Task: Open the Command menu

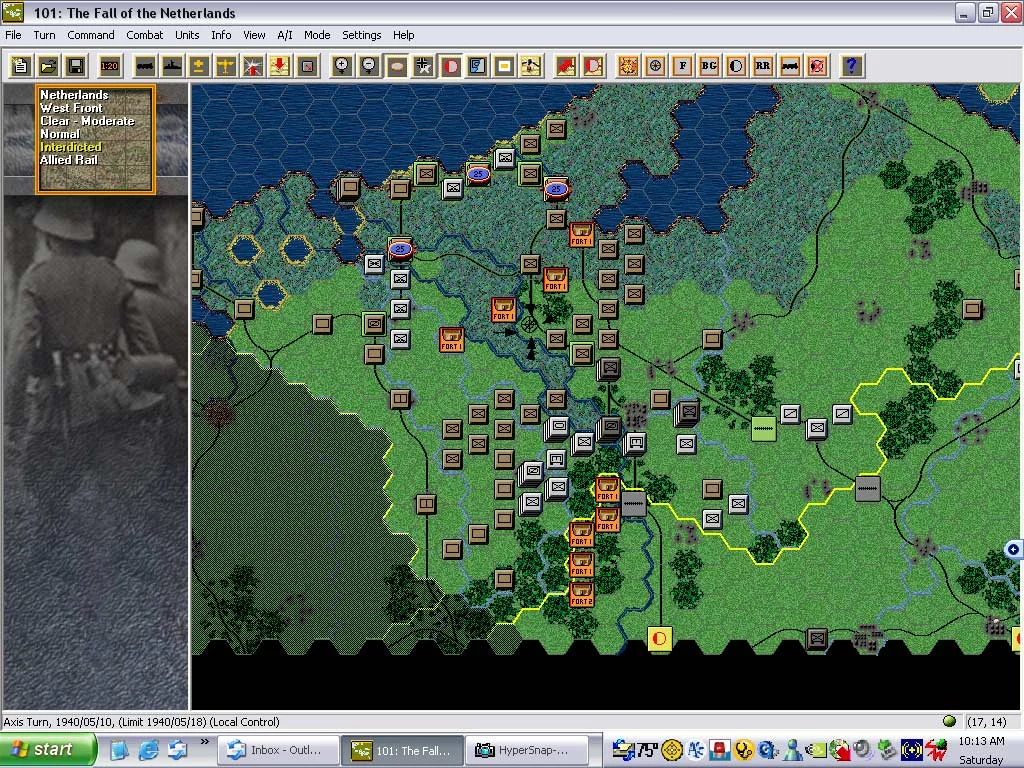Action: click(91, 35)
